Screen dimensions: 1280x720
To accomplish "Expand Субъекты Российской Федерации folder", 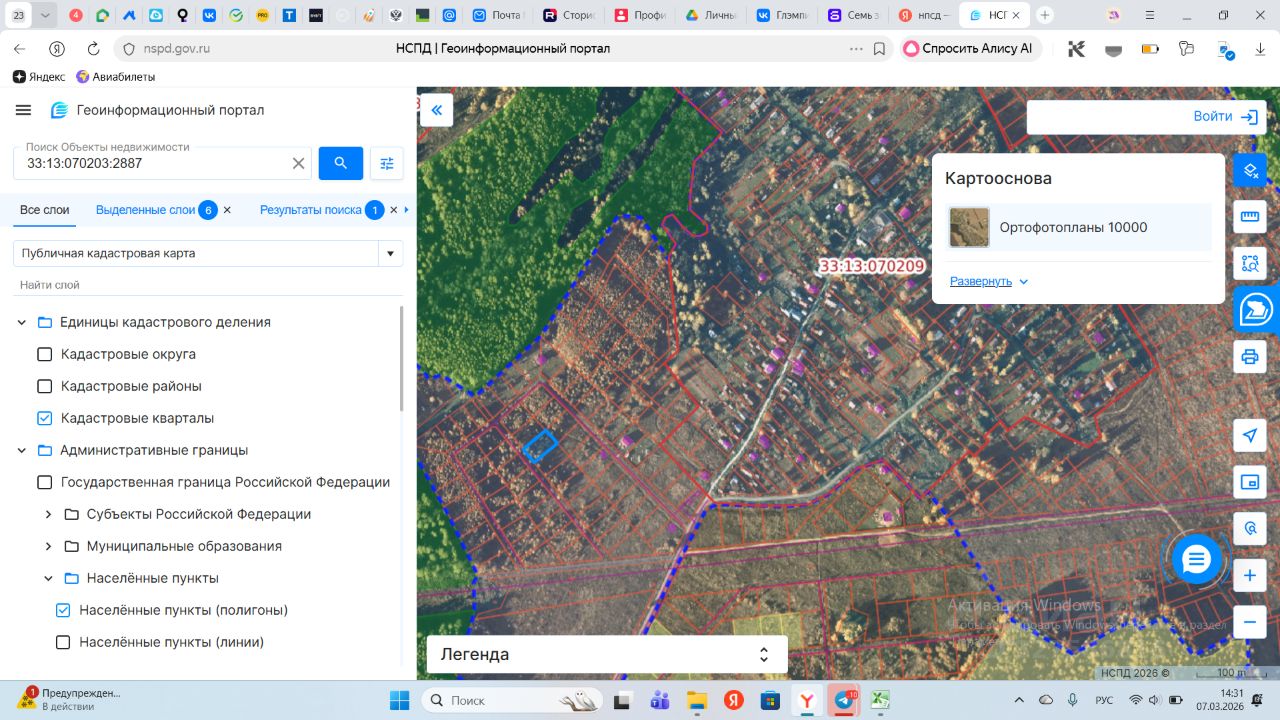I will (x=49, y=514).
